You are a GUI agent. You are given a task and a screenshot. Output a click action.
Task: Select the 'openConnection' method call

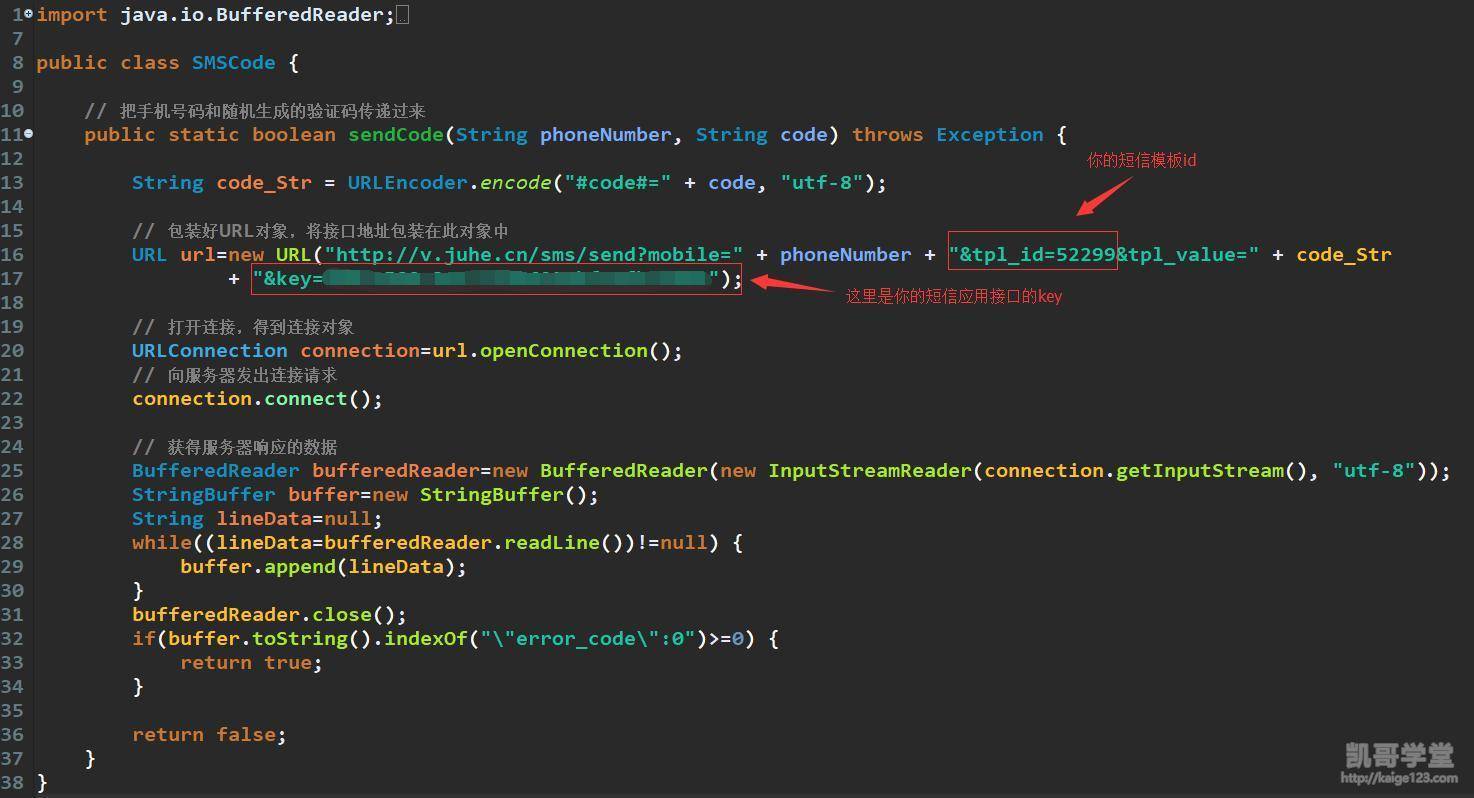coord(564,351)
